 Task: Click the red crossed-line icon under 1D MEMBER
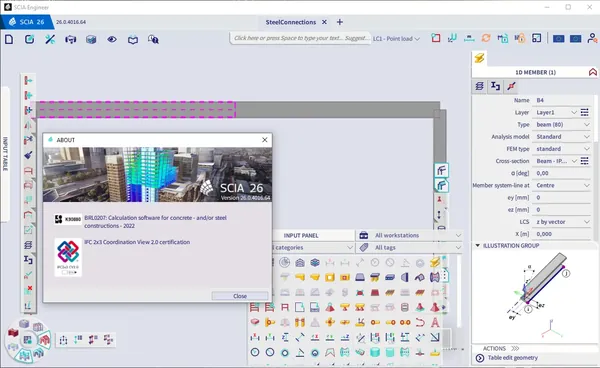(511, 86)
